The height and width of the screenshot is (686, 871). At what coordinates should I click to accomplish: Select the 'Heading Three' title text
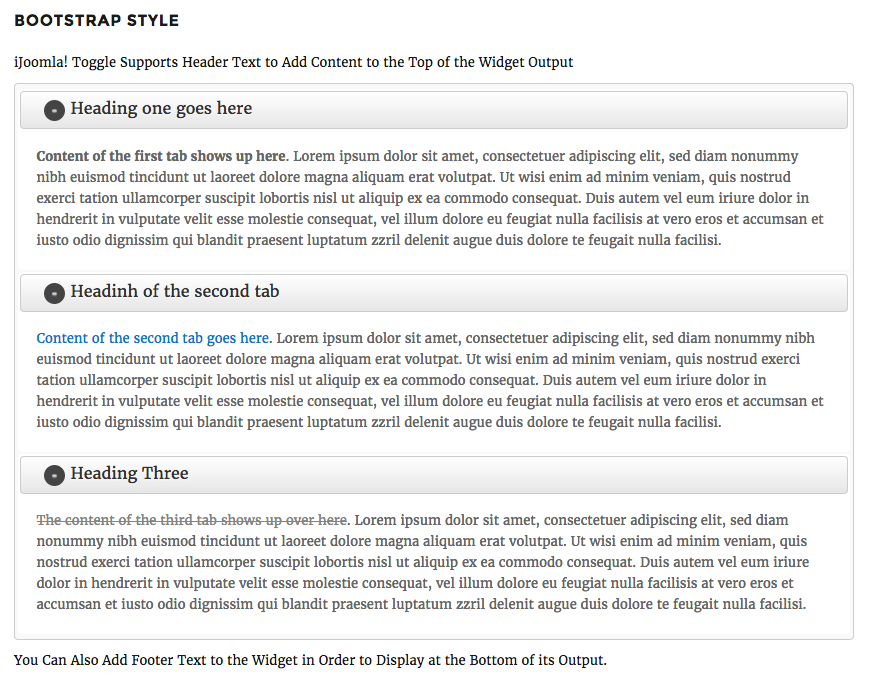tap(129, 473)
